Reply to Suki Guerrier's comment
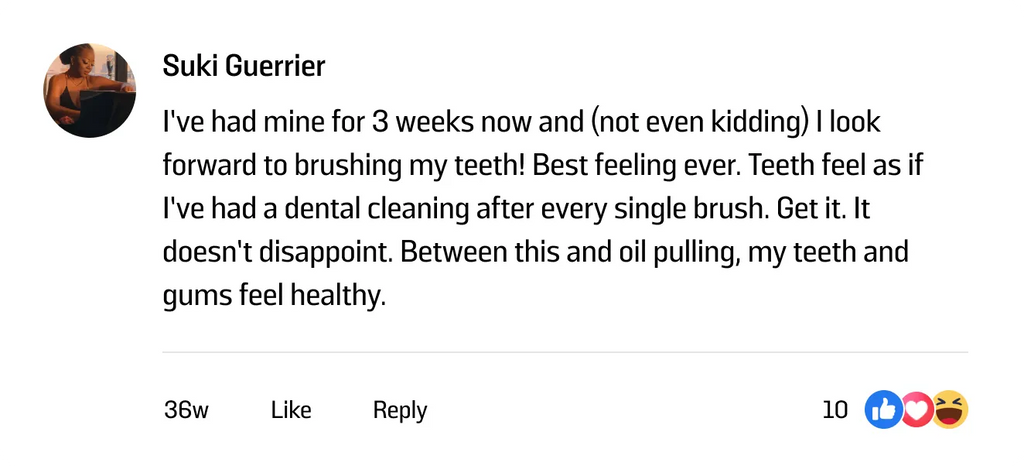 (x=400, y=410)
